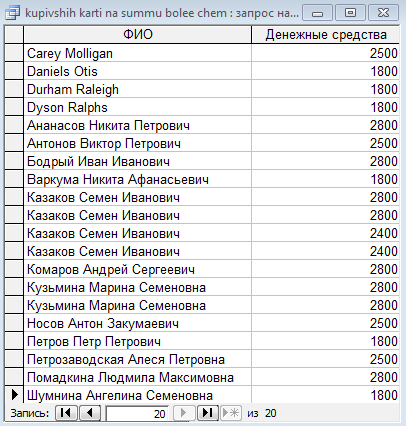The height and width of the screenshot is (426, 406).
Task: Select the row selector for Durham Raleigh
Action: [x=14, y=89]
